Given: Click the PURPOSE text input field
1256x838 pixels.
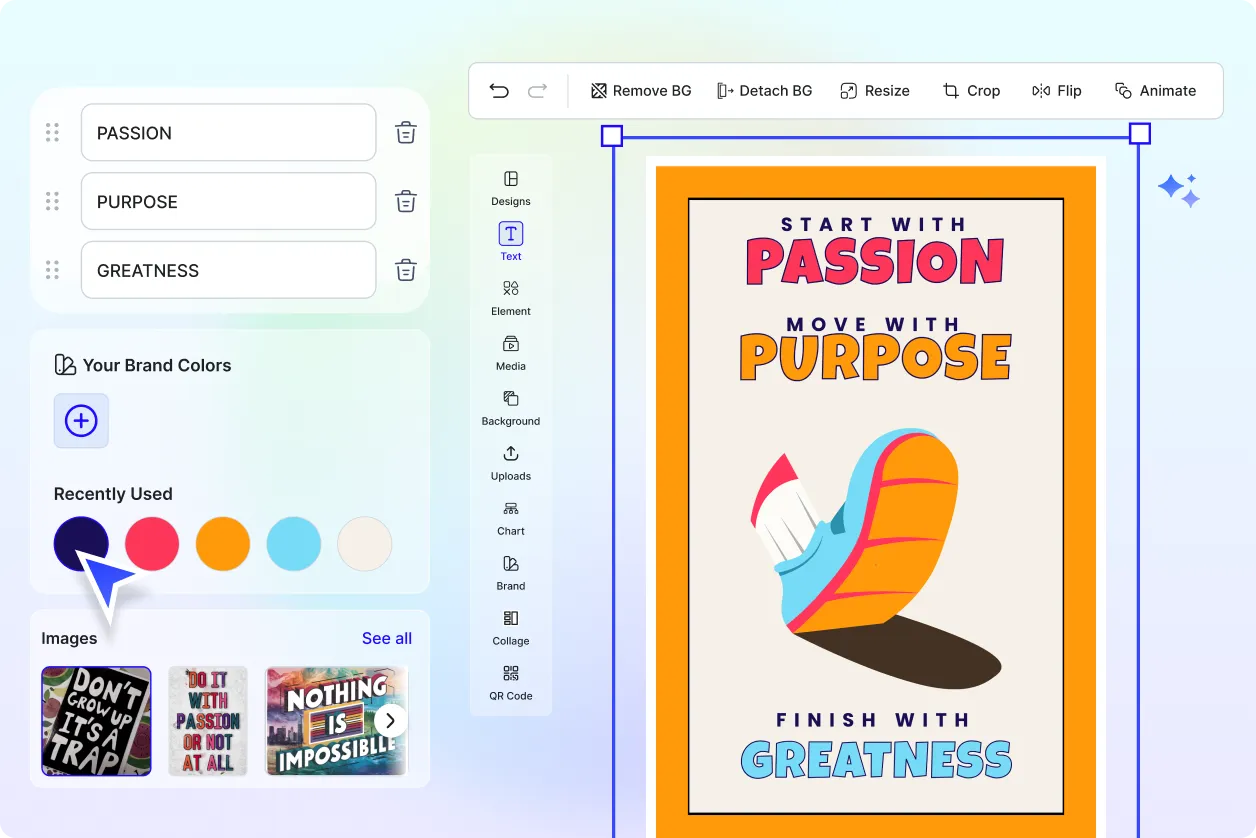Looking at the screenshot, I should pos(228,202).
